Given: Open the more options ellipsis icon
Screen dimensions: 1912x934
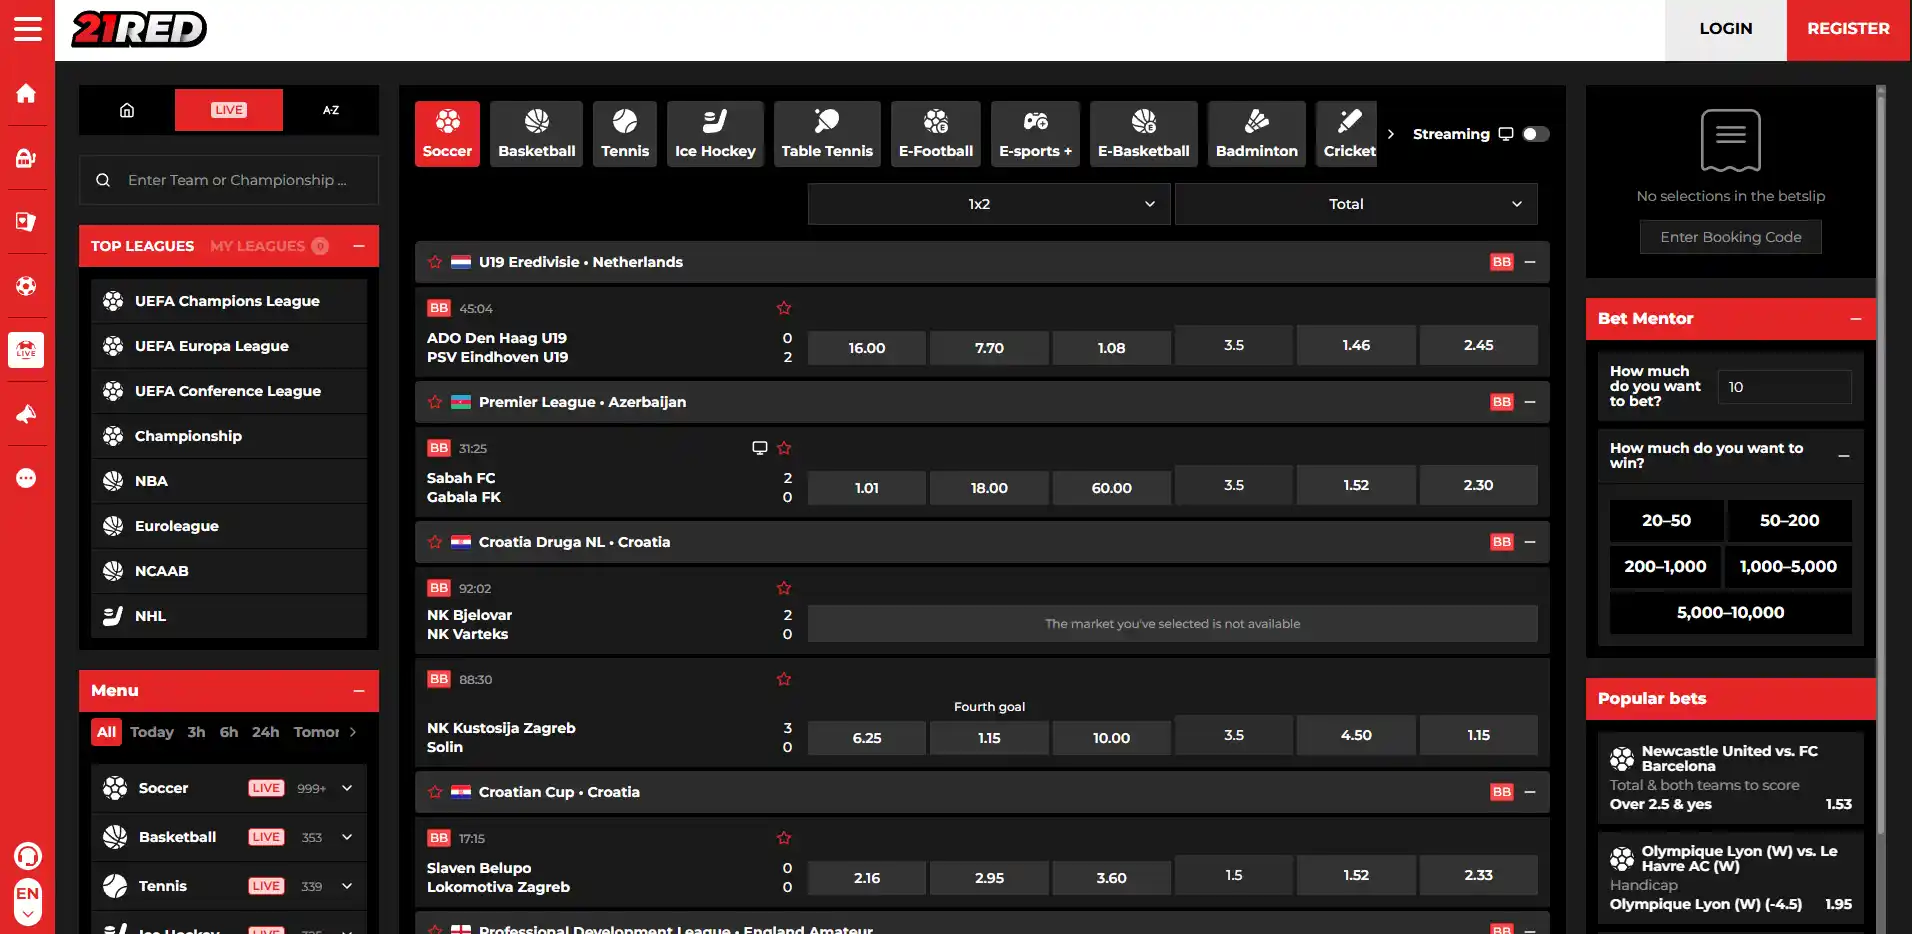Looking at the screenshot, I should 26,478.
